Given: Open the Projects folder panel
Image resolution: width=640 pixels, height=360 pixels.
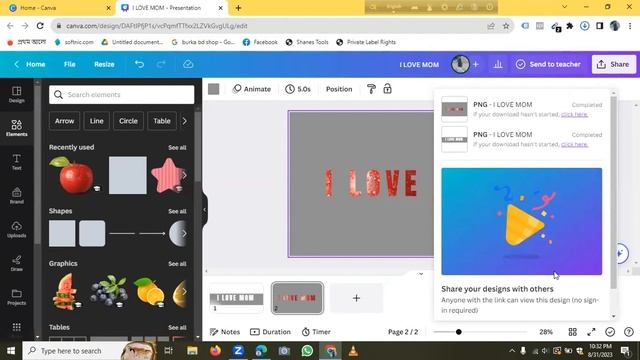Looking at the screenshot, I should (x=17, y=297).
